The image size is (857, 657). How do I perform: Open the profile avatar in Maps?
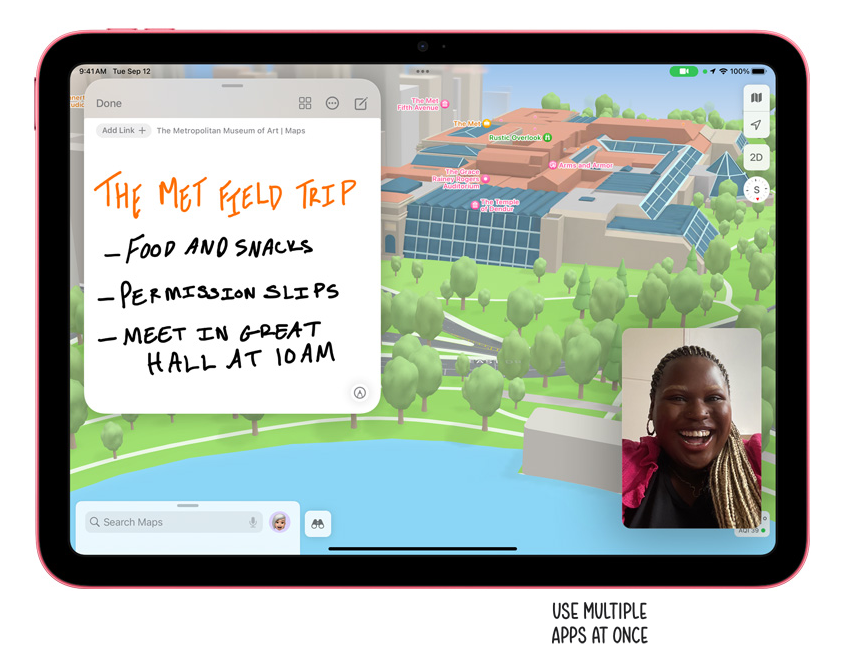280,522
